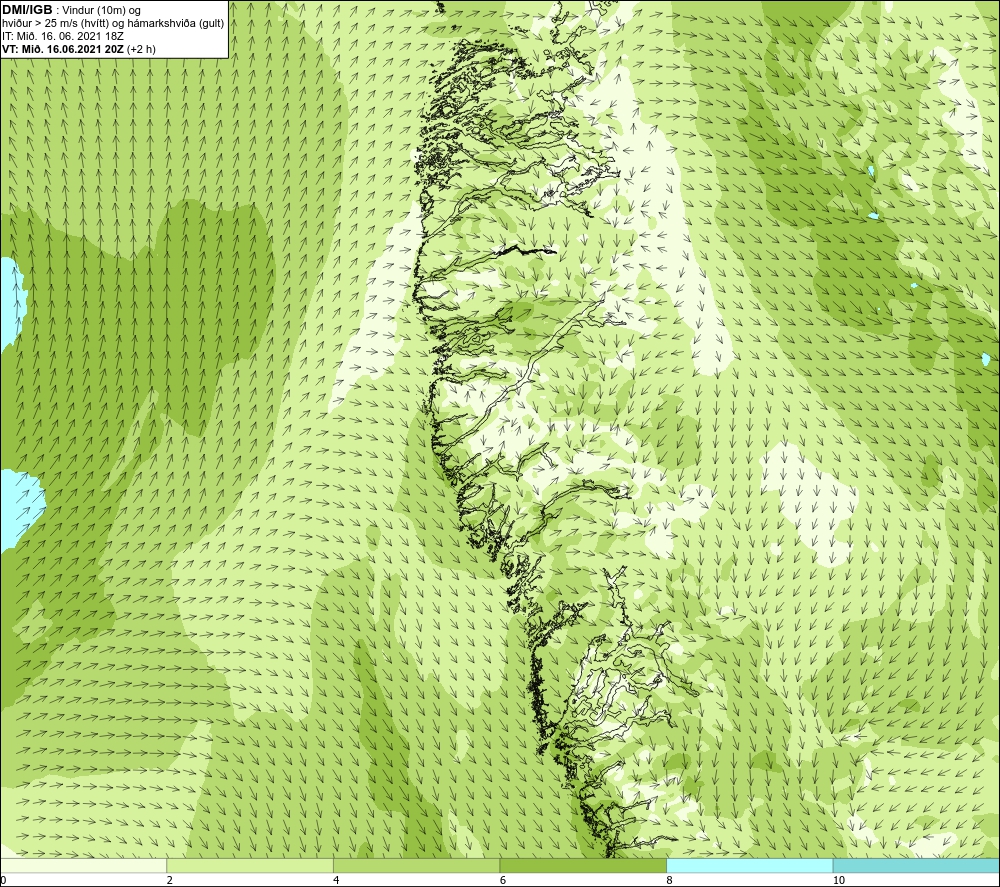This screenshot has height=887, width=1000.
Task: Select the 'Vindur (10m) og' text
Action: click(x=101, y=11)
